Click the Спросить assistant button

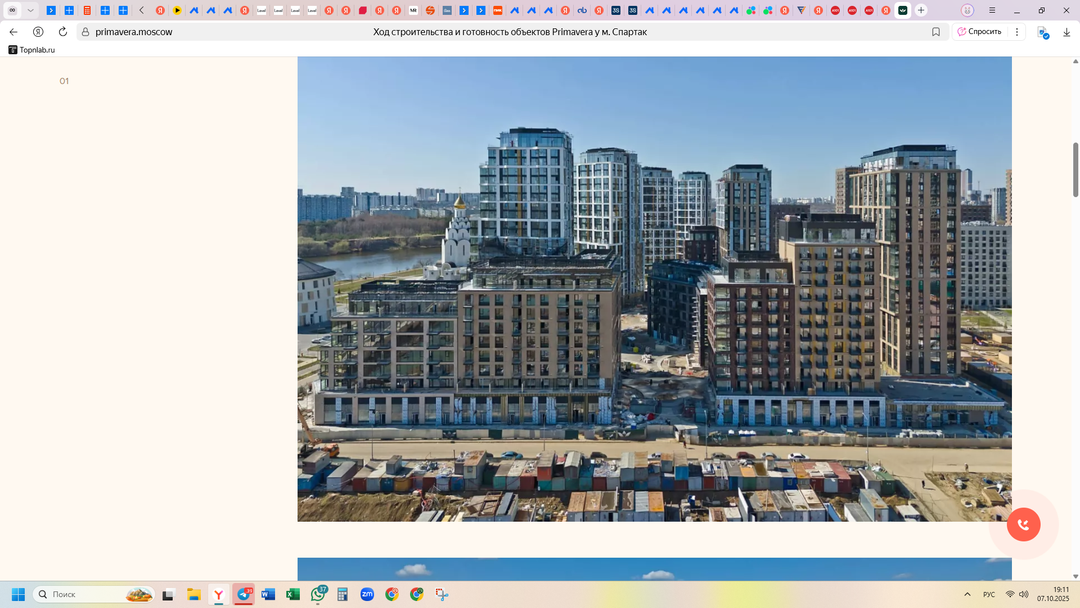[x=979, y=32]
